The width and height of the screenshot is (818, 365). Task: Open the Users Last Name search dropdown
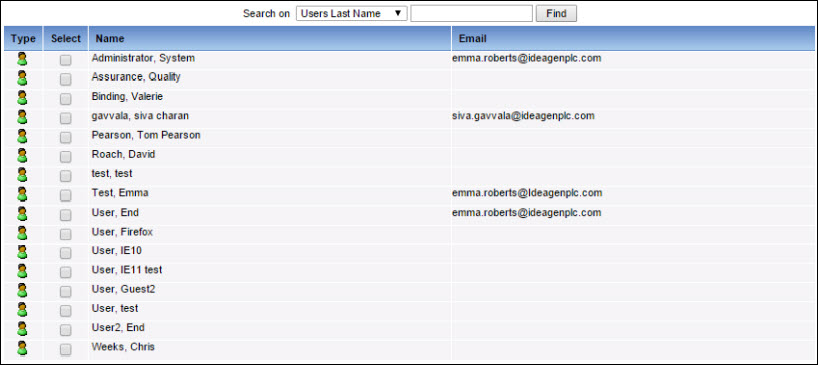pos(352,14)
